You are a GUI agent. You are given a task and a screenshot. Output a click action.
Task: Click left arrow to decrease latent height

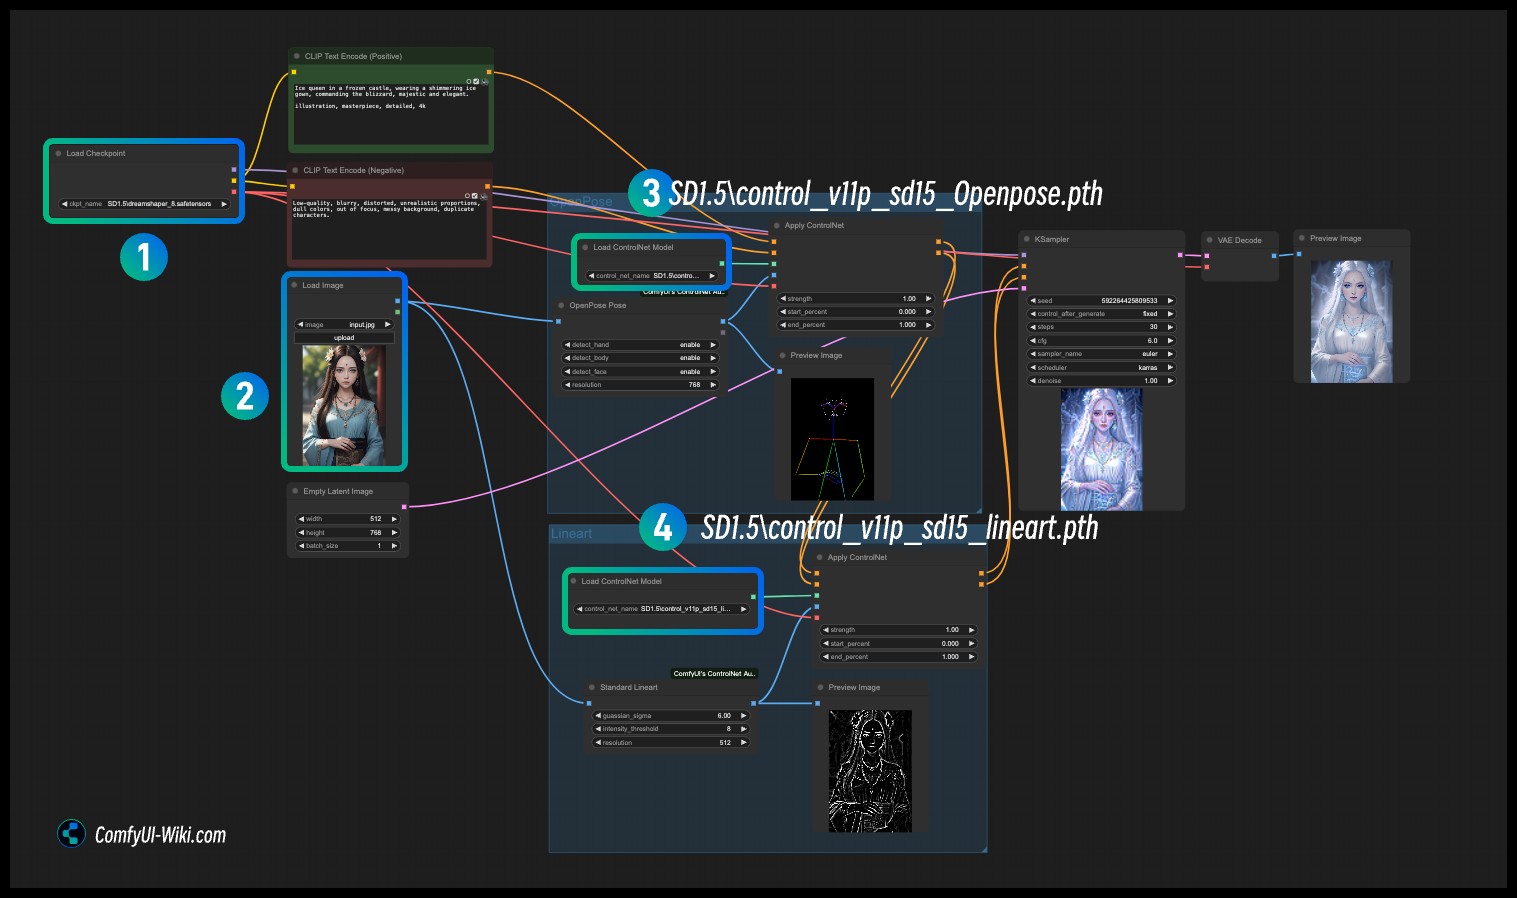coord(300,533)
